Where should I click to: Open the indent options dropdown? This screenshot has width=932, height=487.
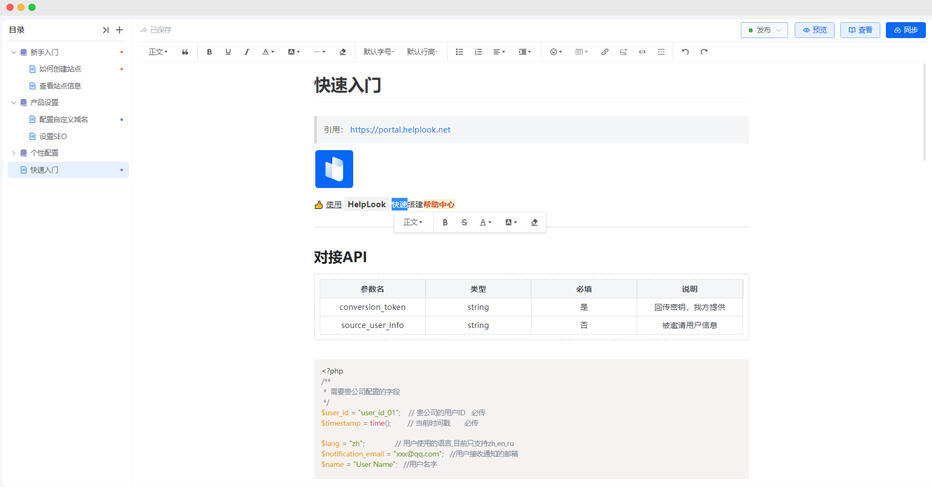[525, 52]
